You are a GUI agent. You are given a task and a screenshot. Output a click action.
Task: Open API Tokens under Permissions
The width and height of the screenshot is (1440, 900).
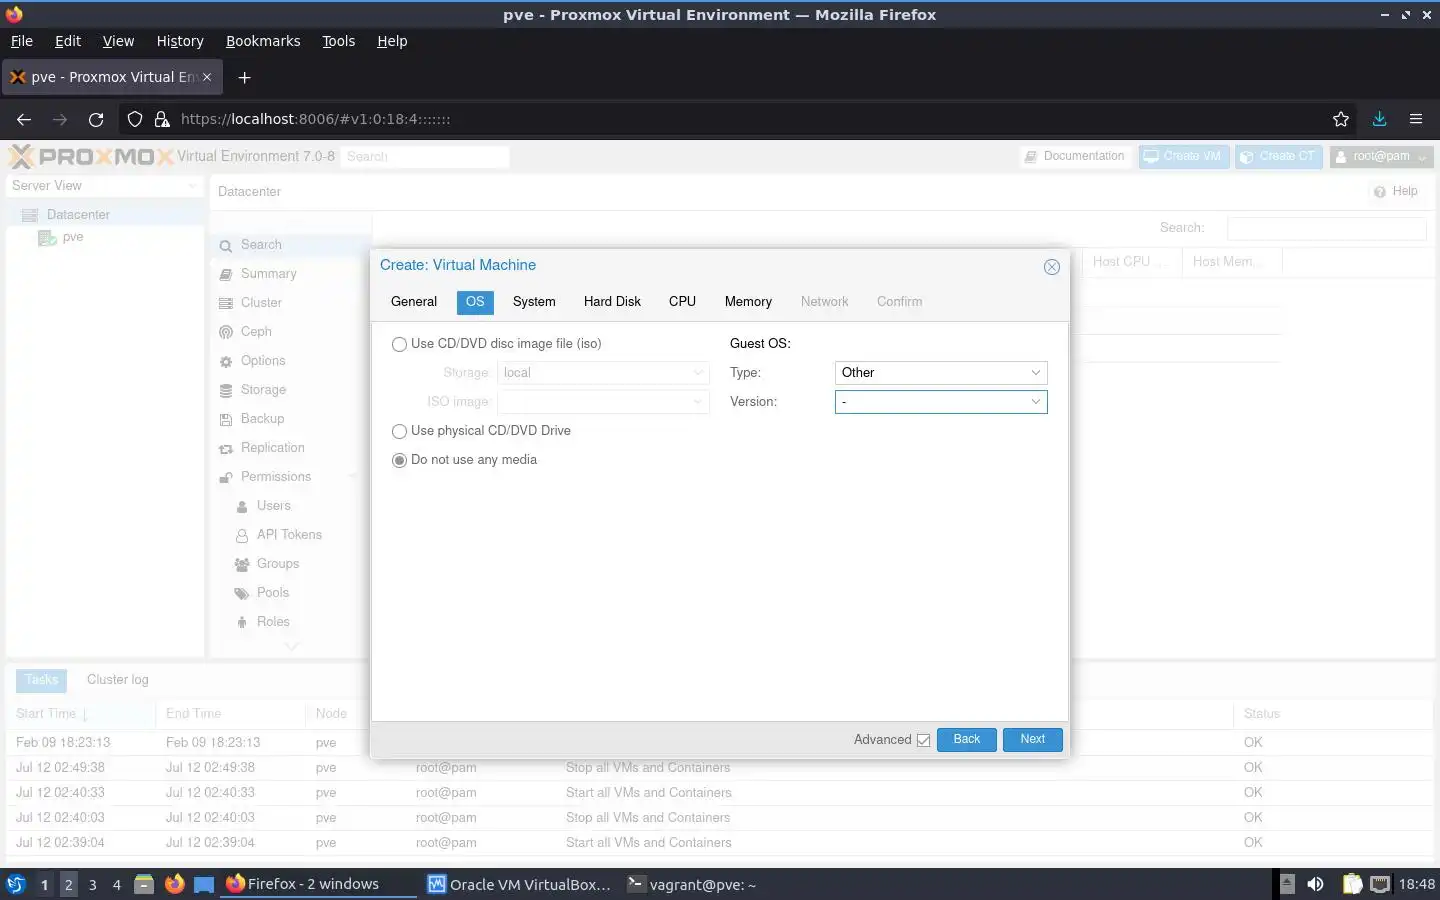click(x=289, y=535)
